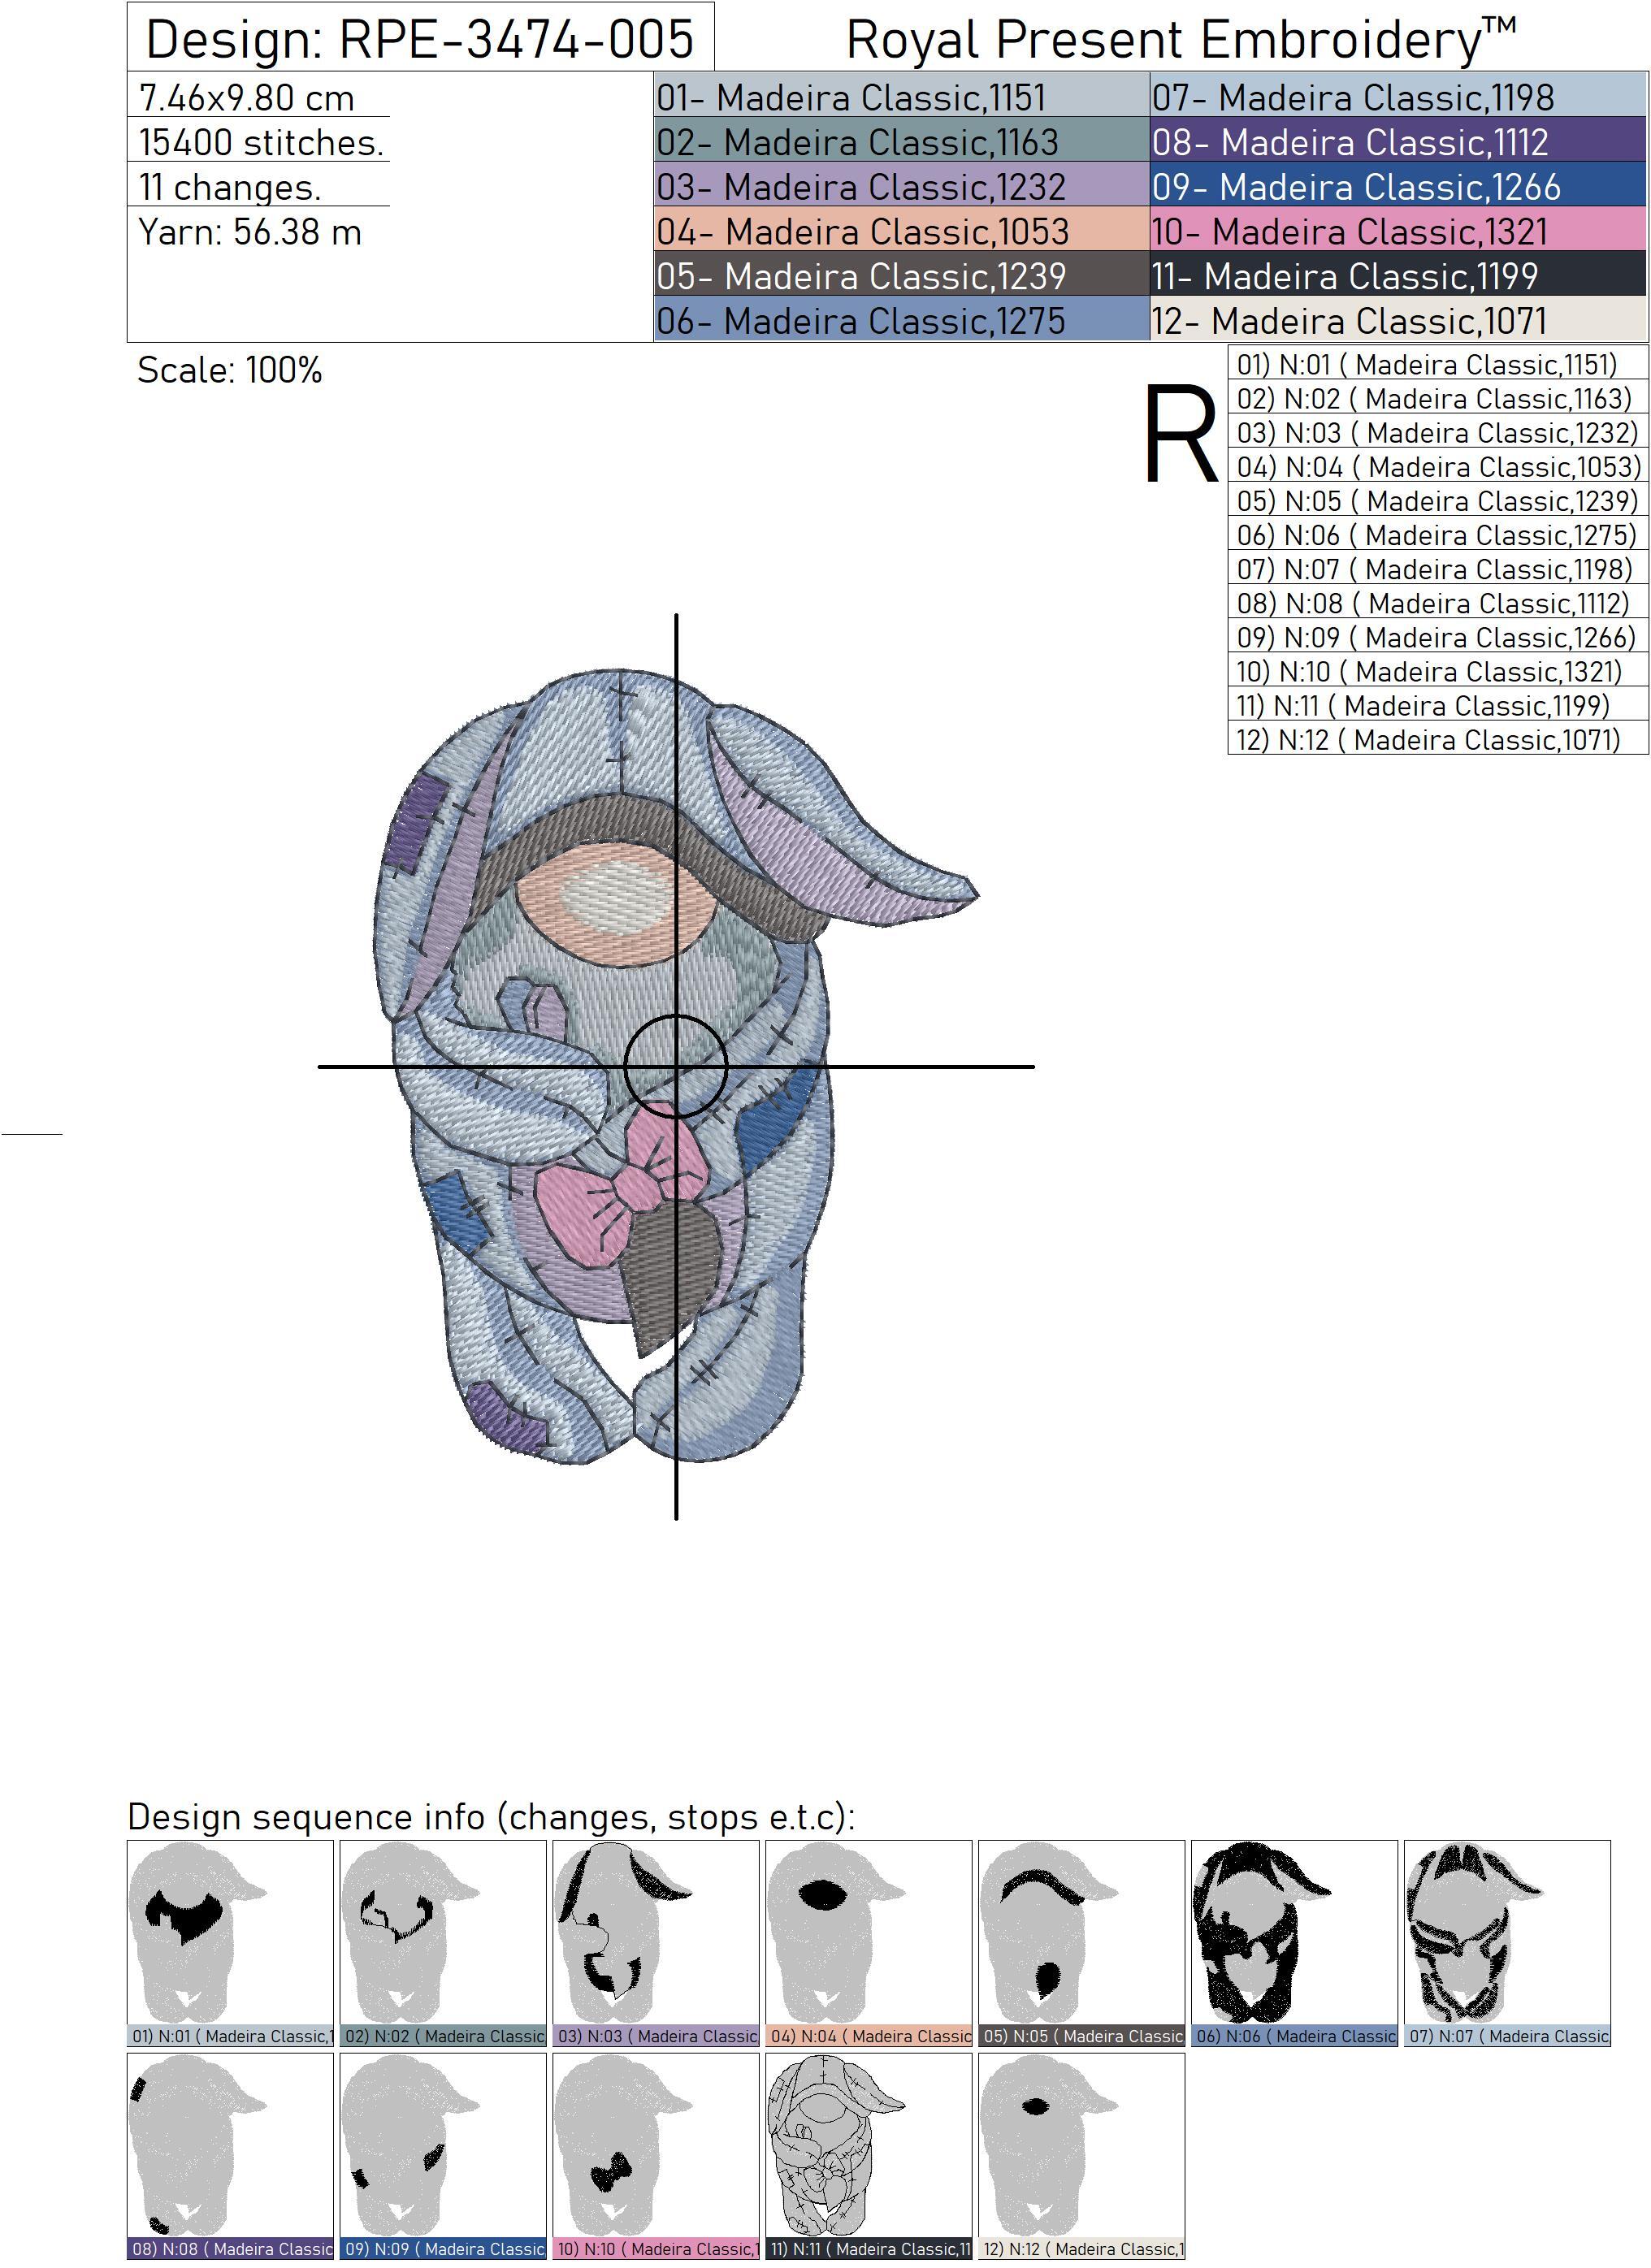Viewport: 1651px width, 2268px height.
Task: Click the Royal Present Embroidery heading
Action: point(1181,40)
